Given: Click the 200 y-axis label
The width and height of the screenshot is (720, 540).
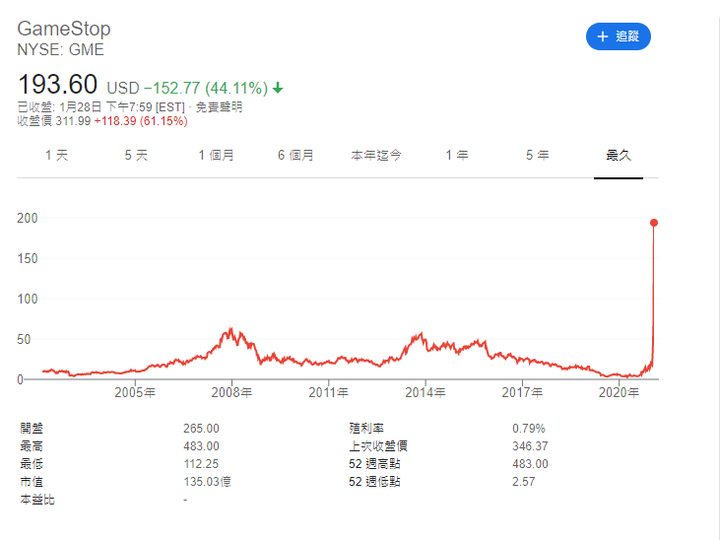Looking at the screenshot, I should (x=27, y=218).
